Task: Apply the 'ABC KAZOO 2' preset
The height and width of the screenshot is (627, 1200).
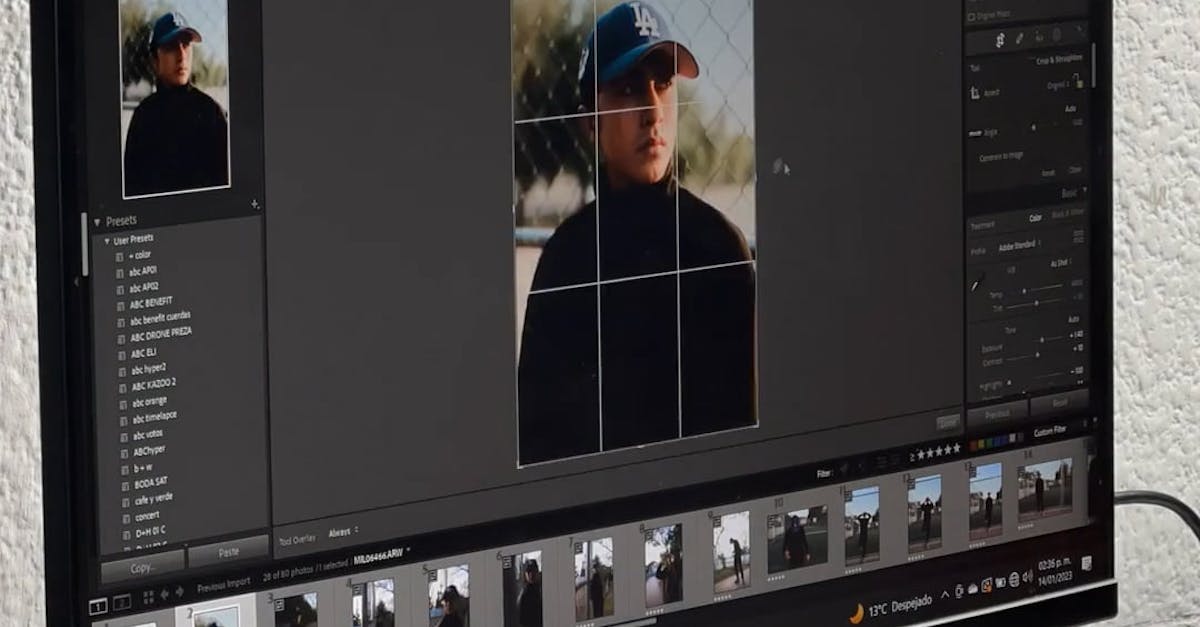Action: (x=153, y=383)
